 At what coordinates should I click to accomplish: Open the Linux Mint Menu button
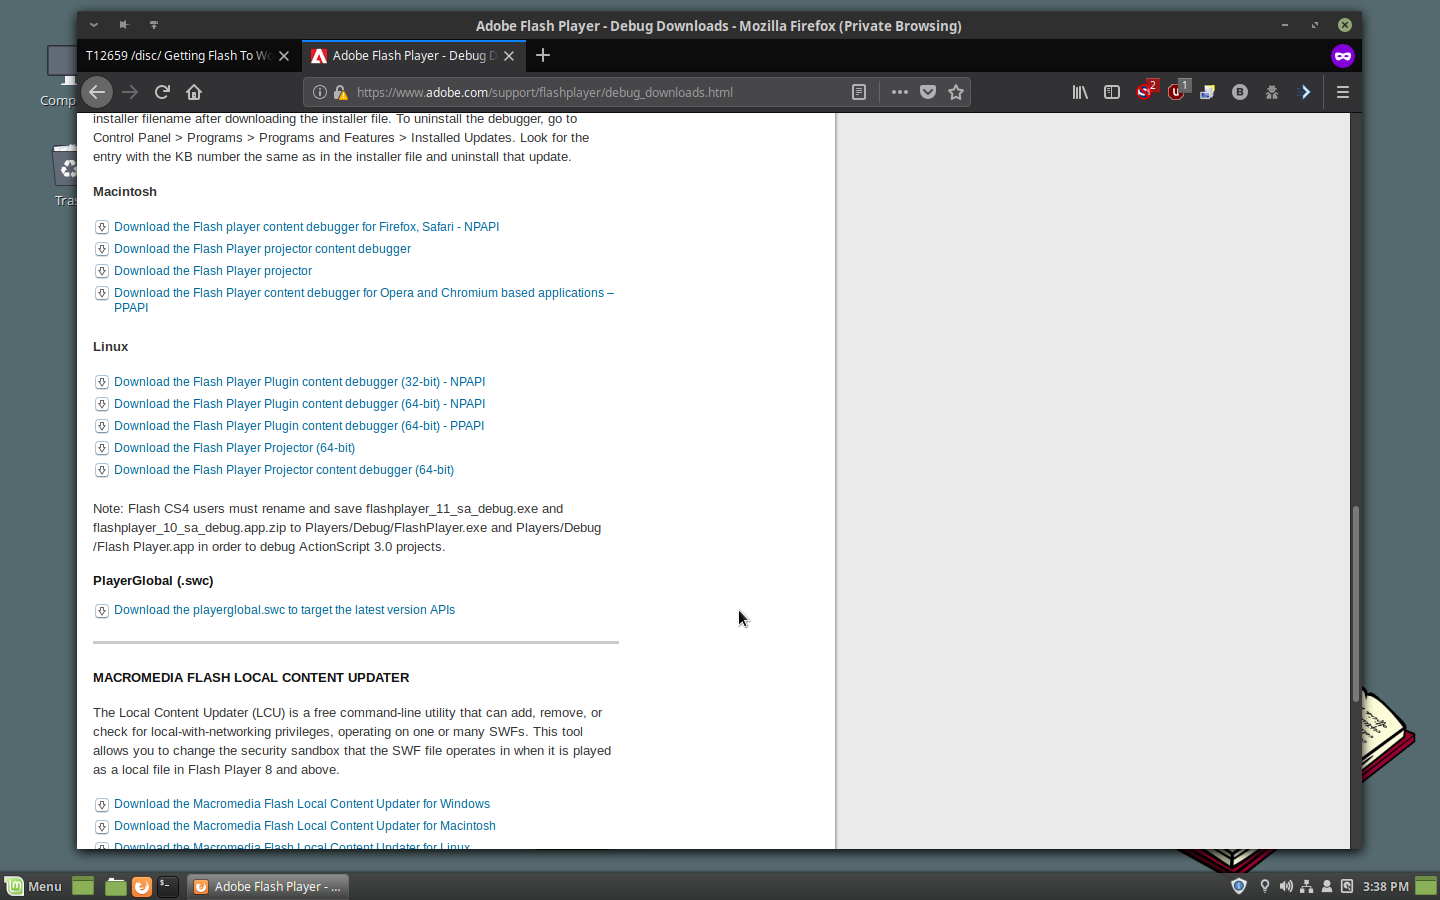(x=34, y=886)
